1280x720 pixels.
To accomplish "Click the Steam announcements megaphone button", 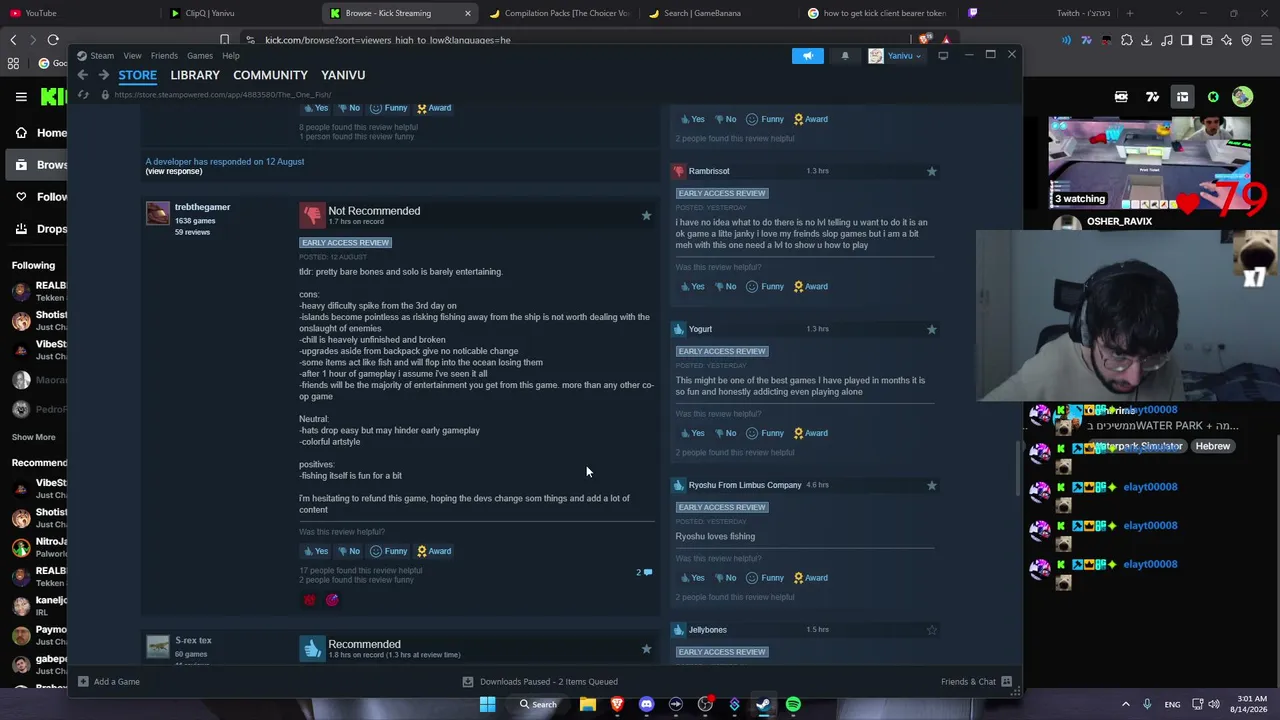I will [x=808, y=56].
